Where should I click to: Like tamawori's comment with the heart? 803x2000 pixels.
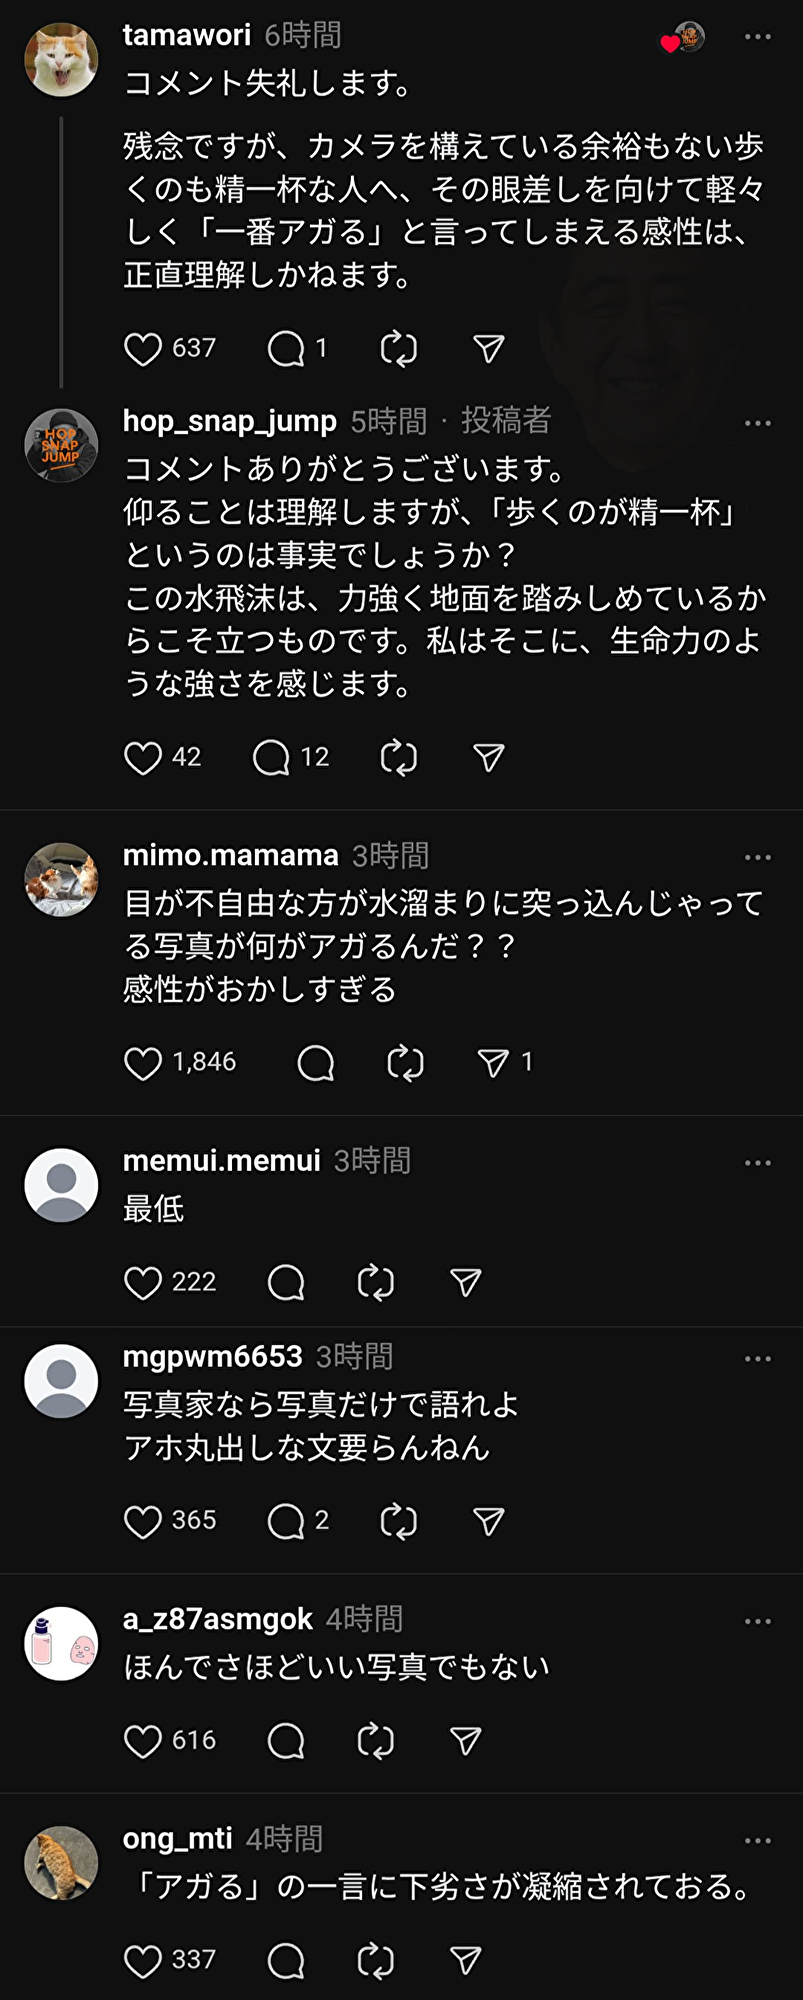tap(143, 349)
